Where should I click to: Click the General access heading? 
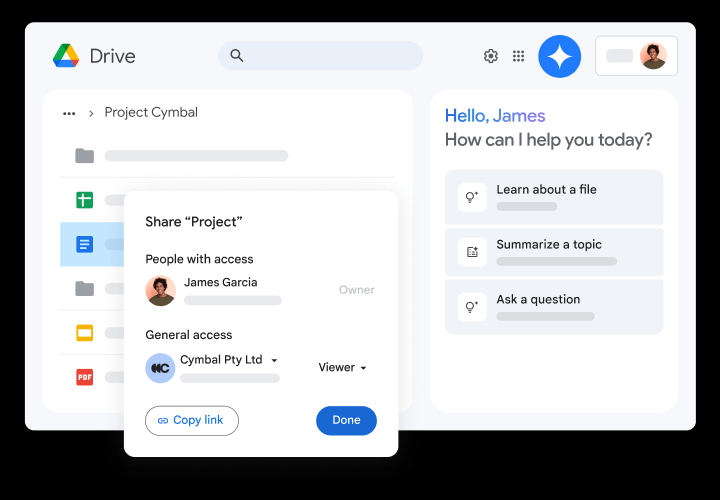tap(189, 335)
